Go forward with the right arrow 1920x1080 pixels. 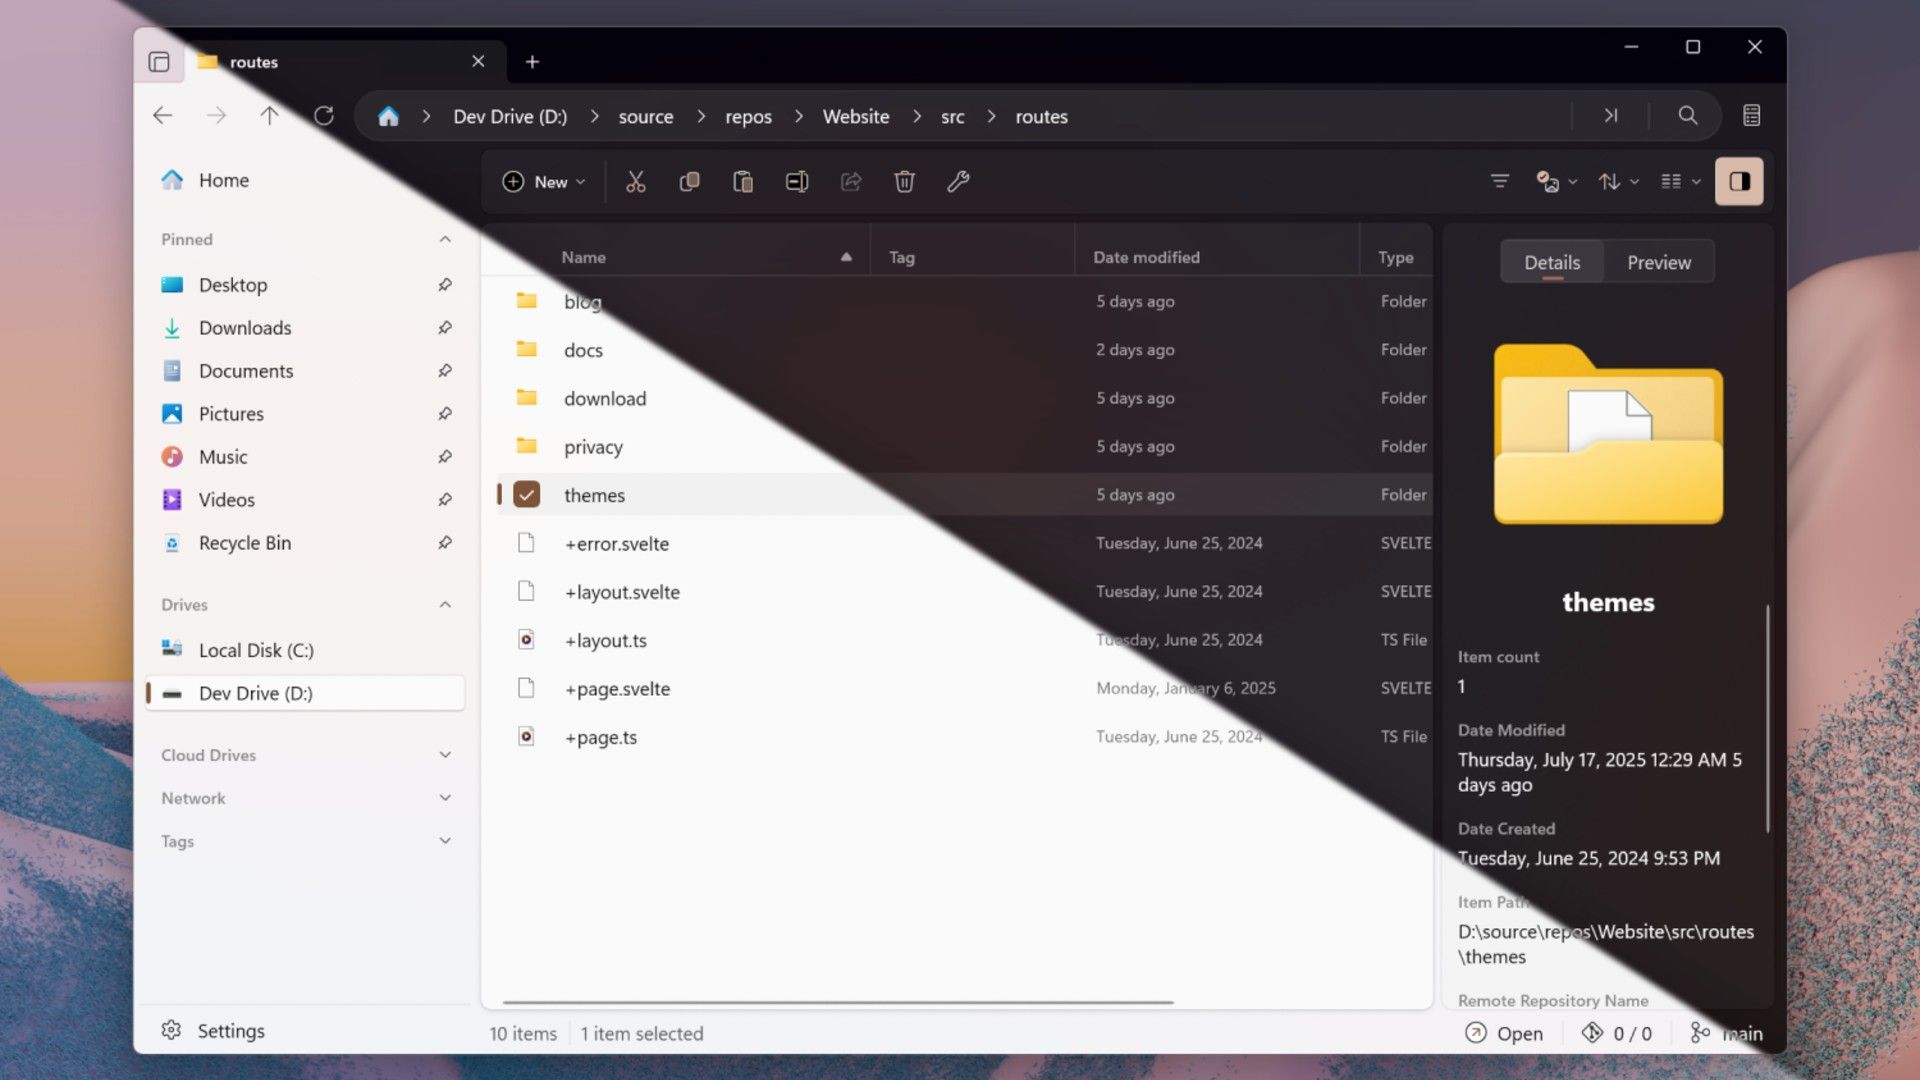pyautogui.click(x=216, y=116)
